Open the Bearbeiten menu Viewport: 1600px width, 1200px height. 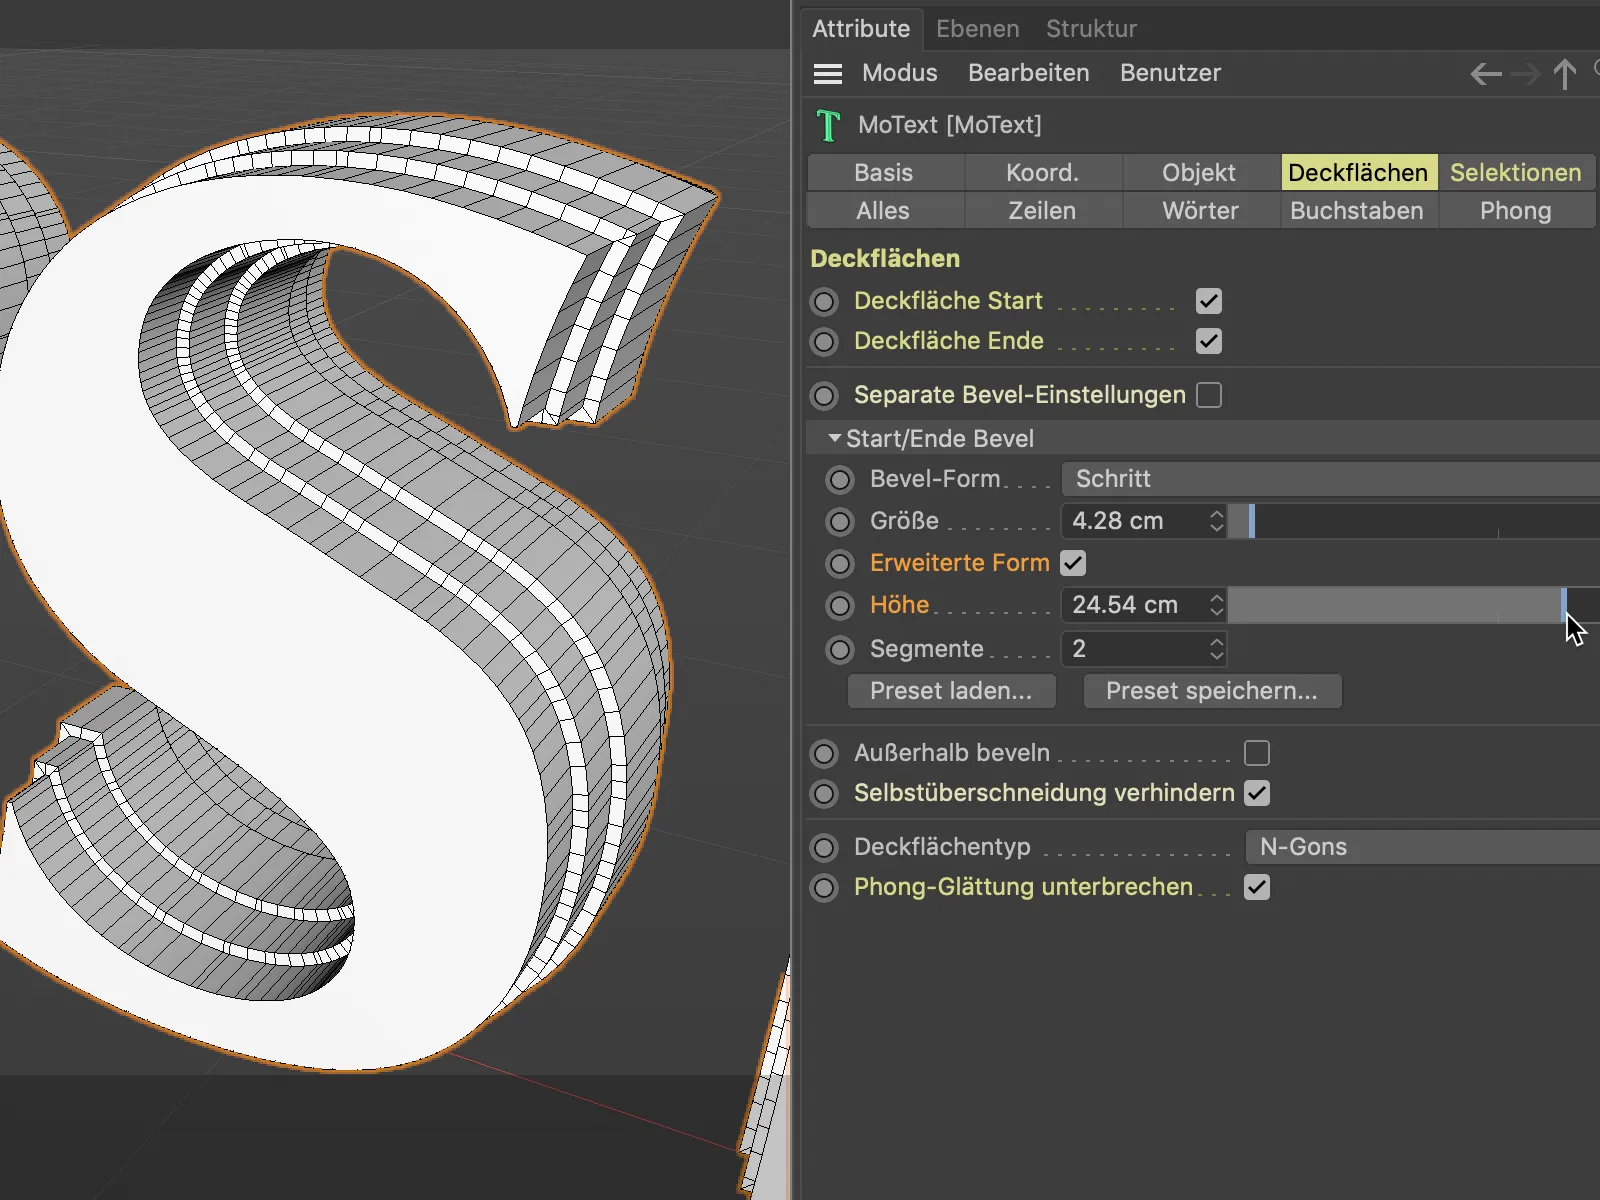(1028, 73)
